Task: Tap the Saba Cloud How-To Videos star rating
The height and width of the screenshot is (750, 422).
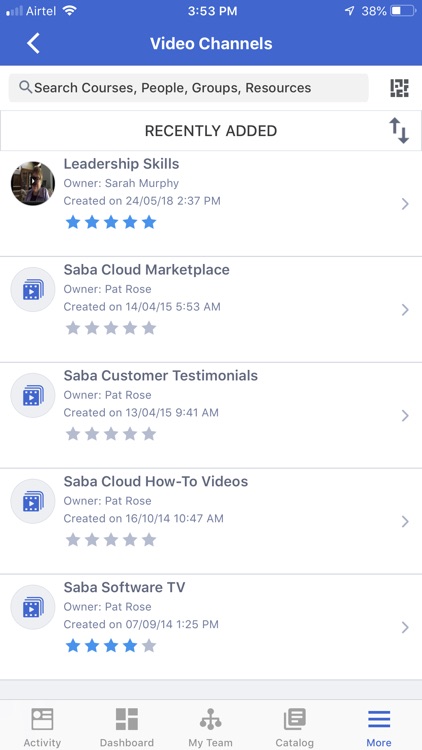Action: coord(111,540)
